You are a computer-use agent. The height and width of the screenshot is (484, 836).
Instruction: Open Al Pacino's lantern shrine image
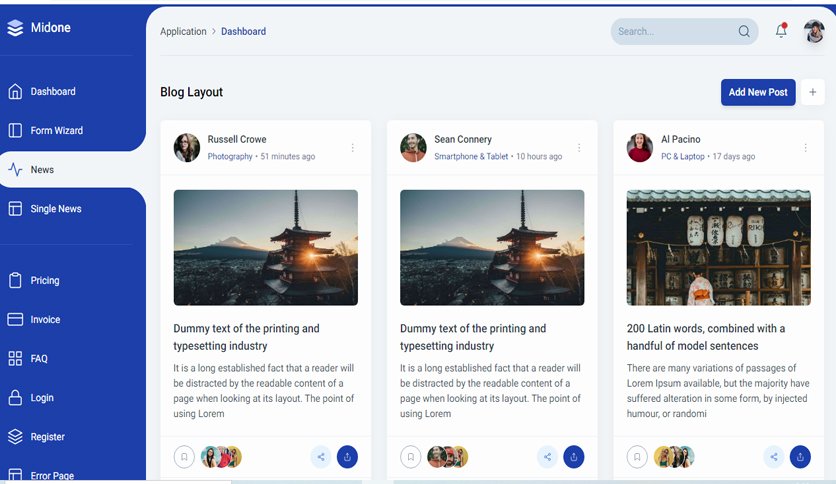(719, 247)
